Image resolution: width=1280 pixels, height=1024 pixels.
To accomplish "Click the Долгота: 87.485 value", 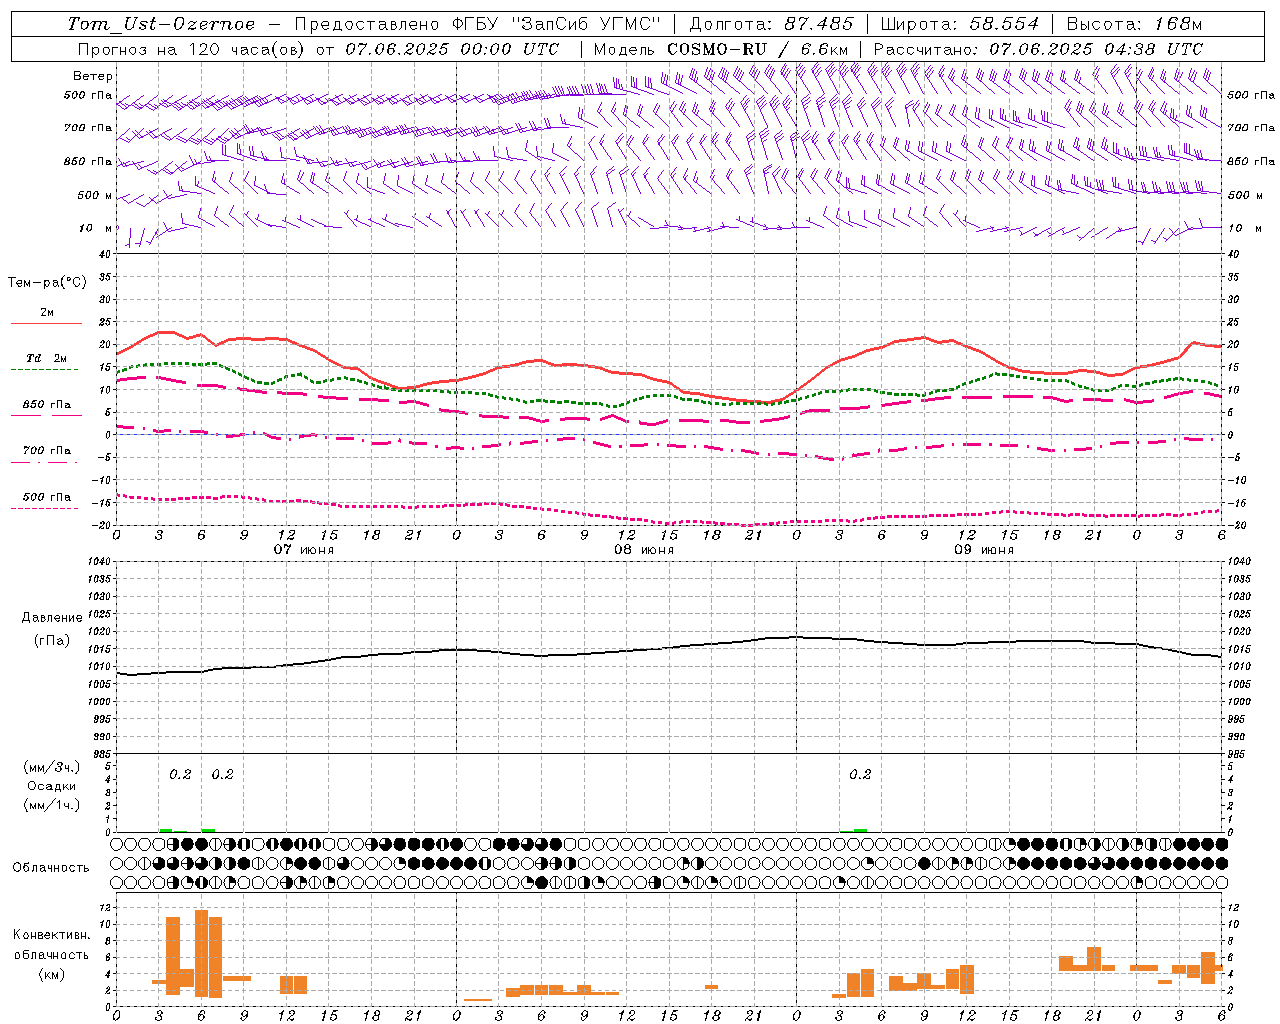I will pos(771,24).
